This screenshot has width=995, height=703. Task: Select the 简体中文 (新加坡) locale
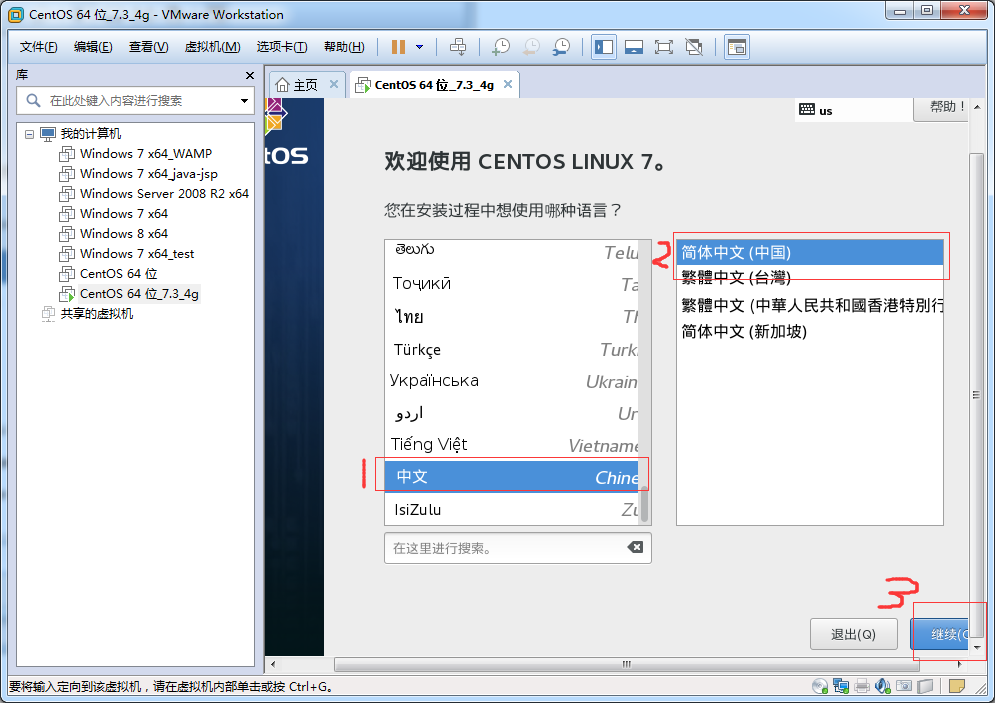point(810,331)
